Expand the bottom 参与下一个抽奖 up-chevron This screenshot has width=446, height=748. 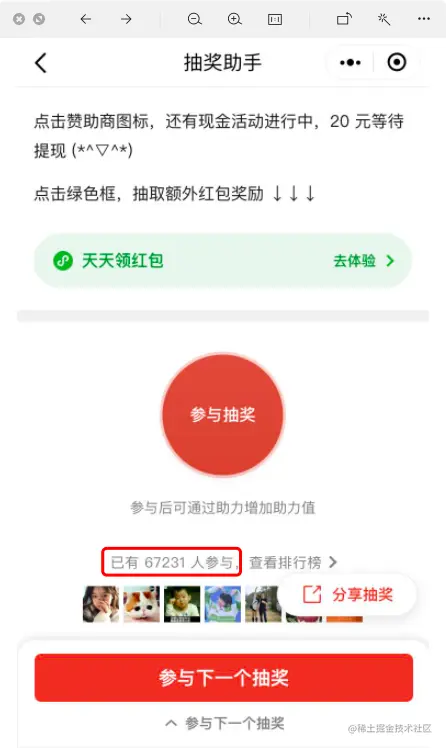click(171, 723)
